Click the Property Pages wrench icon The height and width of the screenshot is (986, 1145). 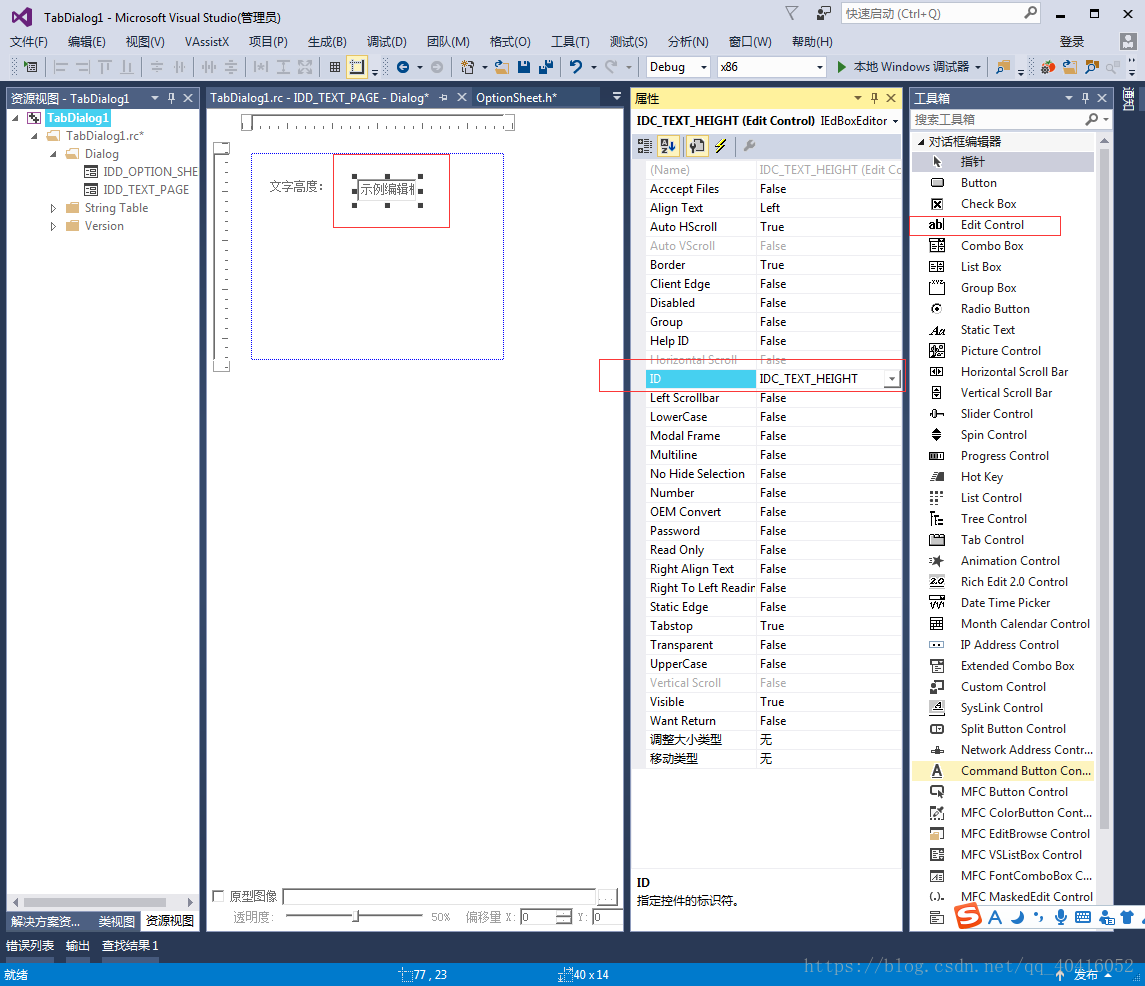pos(748,146)
